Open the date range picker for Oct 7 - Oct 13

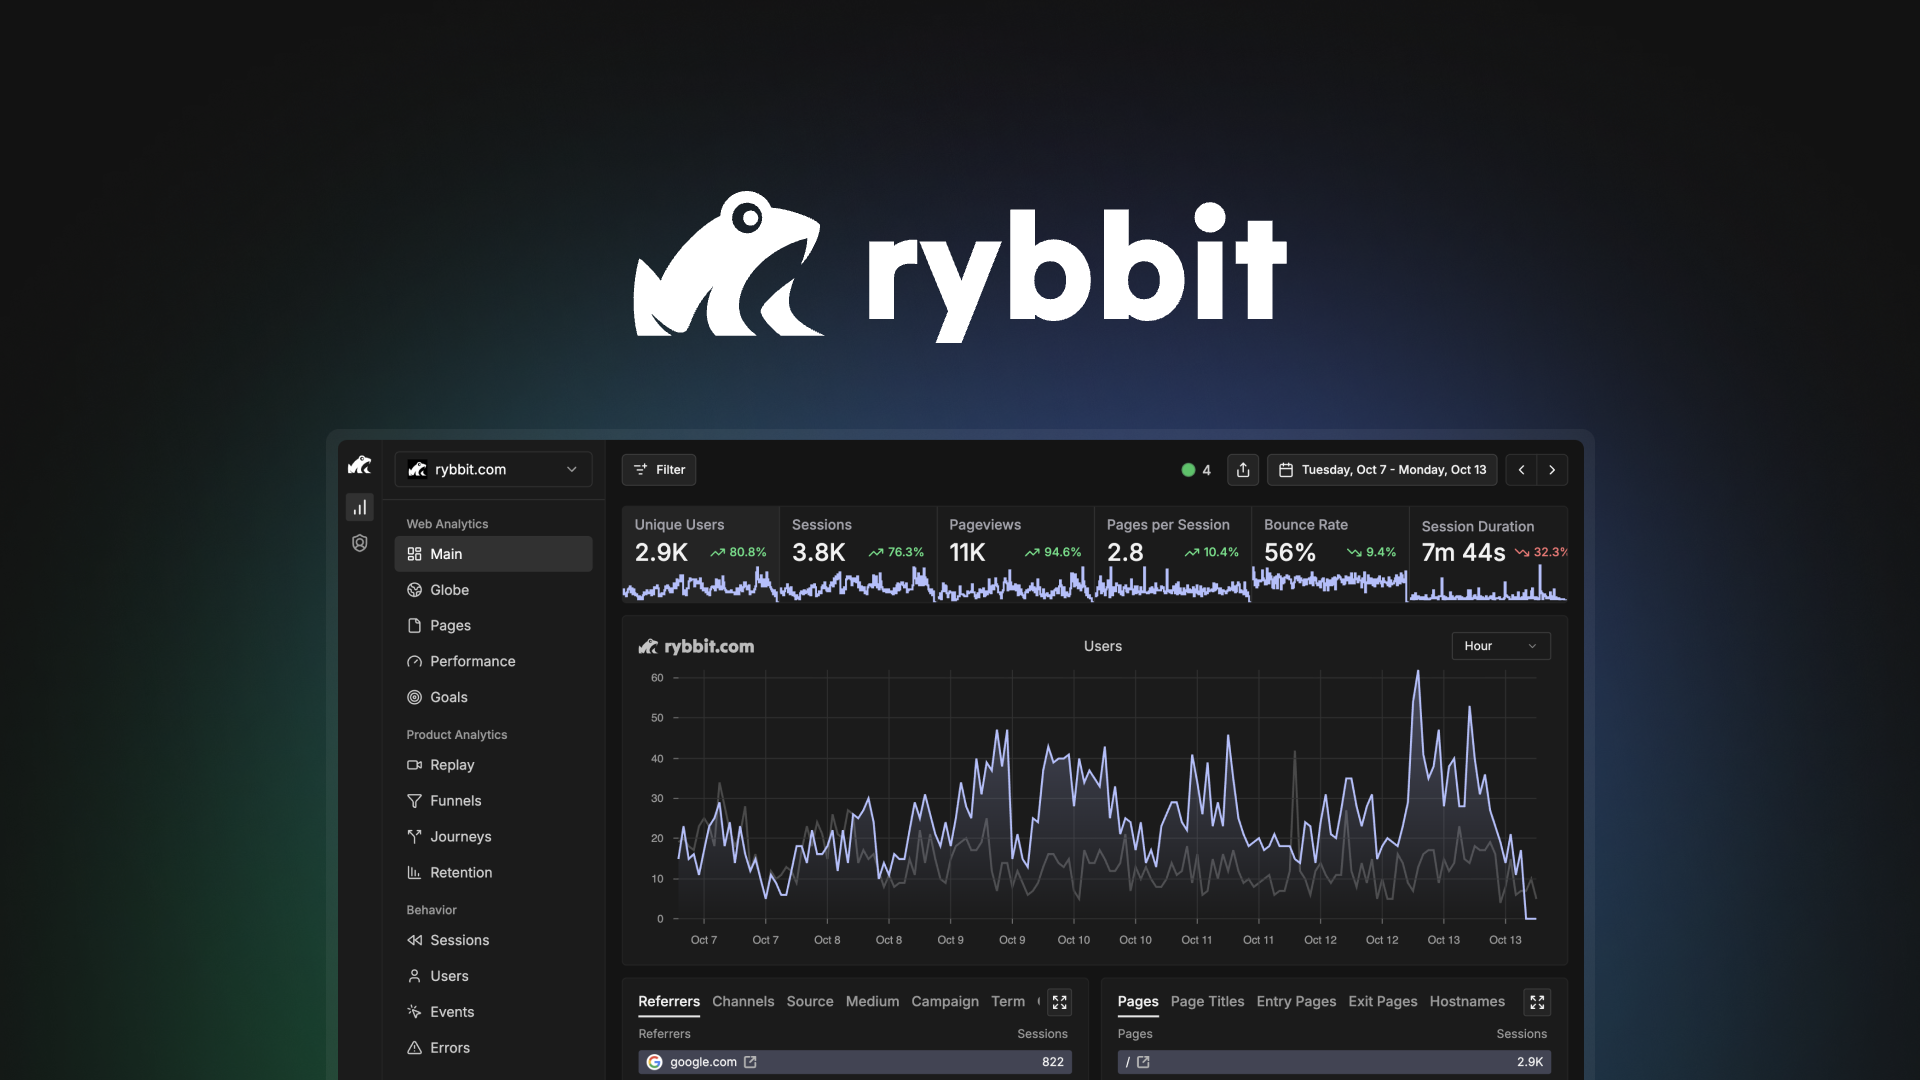1382,469
